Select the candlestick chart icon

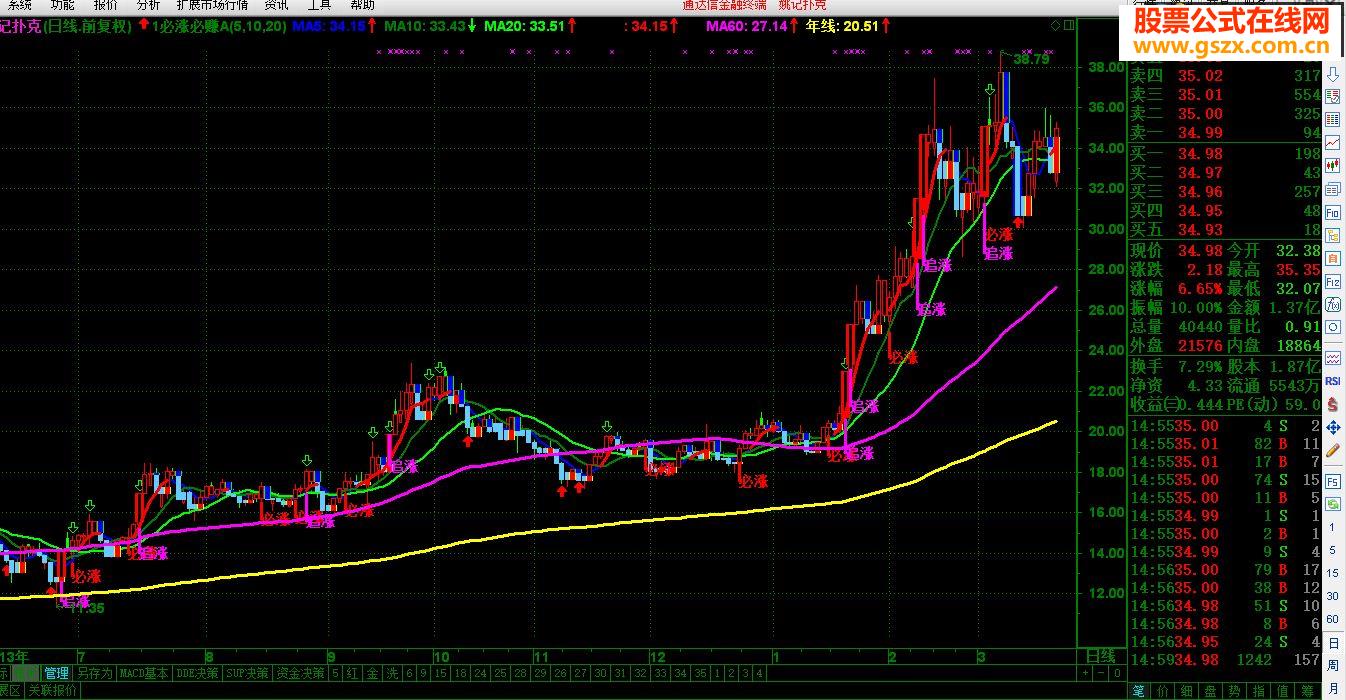coord(1333,166)
